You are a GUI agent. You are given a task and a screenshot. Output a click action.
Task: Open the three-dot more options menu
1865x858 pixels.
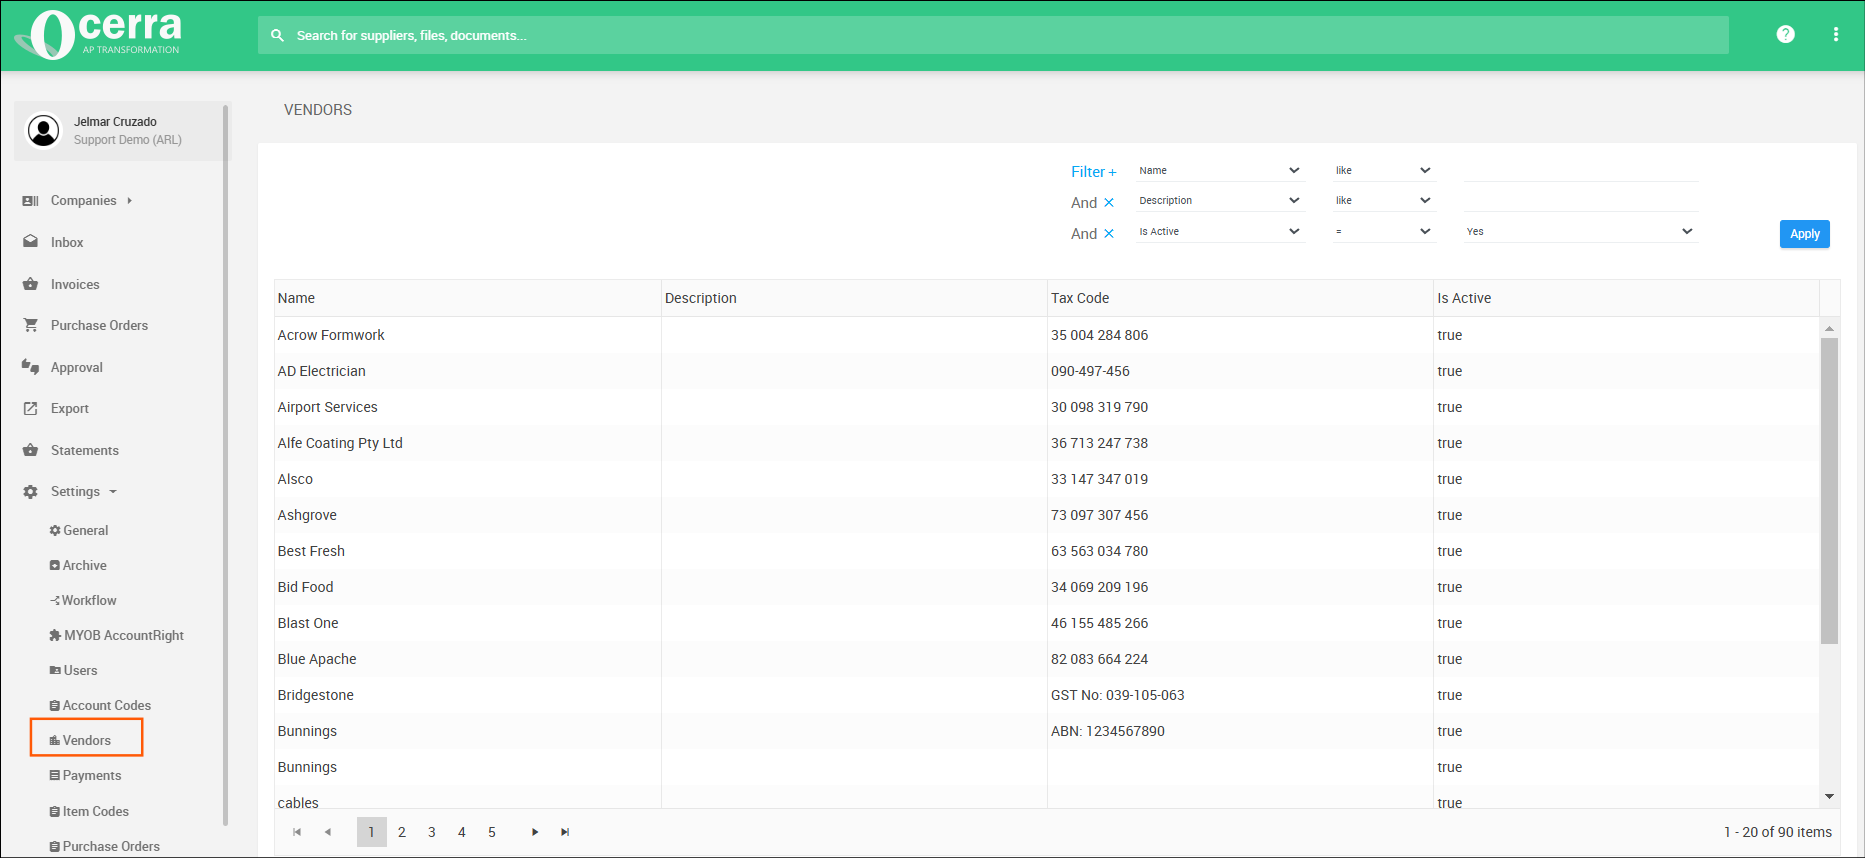coord(1836,34)
